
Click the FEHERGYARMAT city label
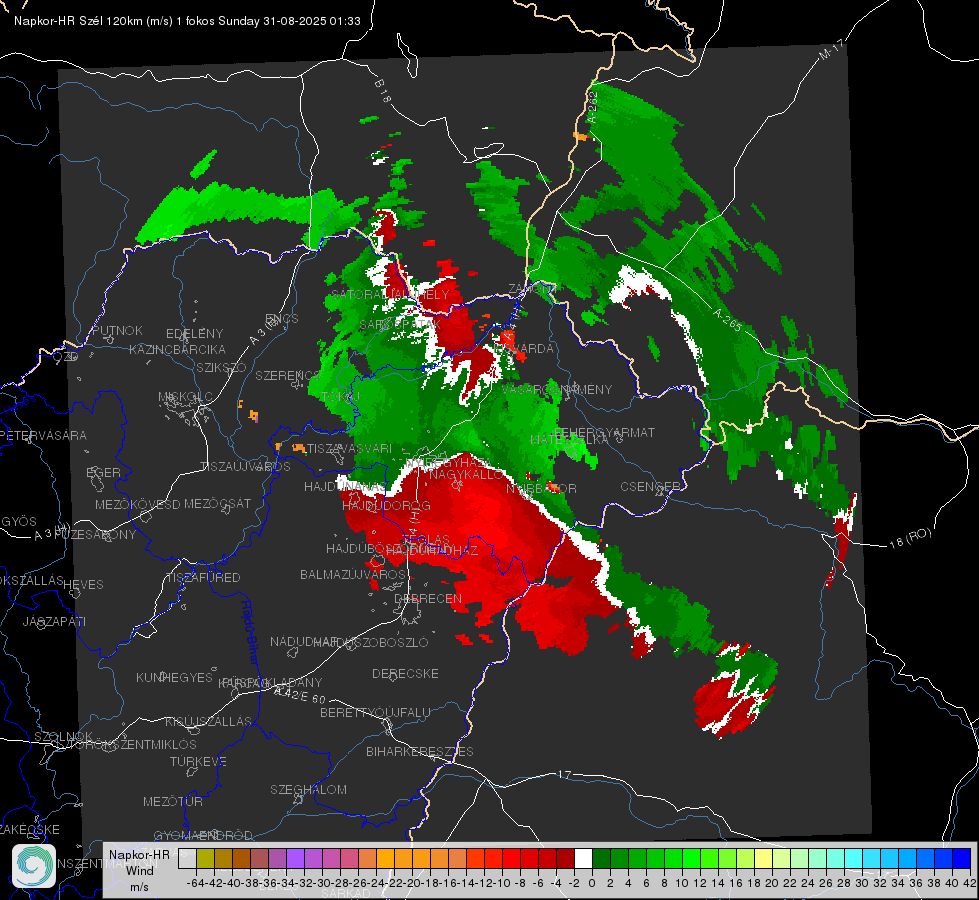[604, 432]
